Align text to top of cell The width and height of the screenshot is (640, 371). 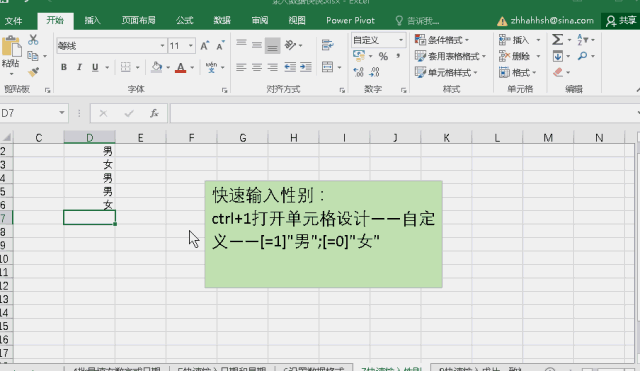pos(241,44)
